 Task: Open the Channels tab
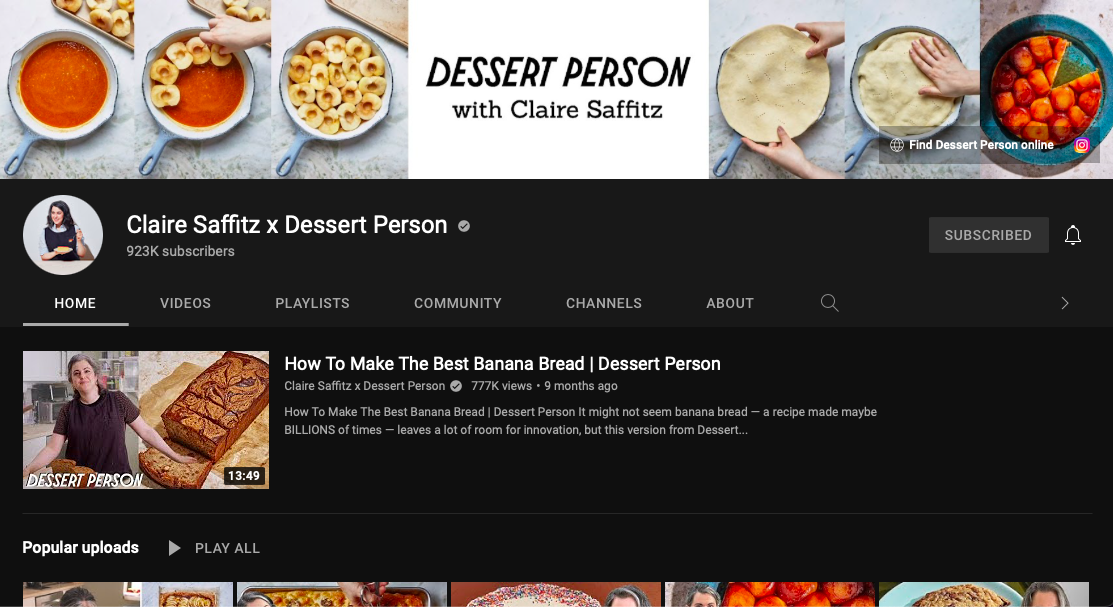pyautogui.click(x=603, y=303)
